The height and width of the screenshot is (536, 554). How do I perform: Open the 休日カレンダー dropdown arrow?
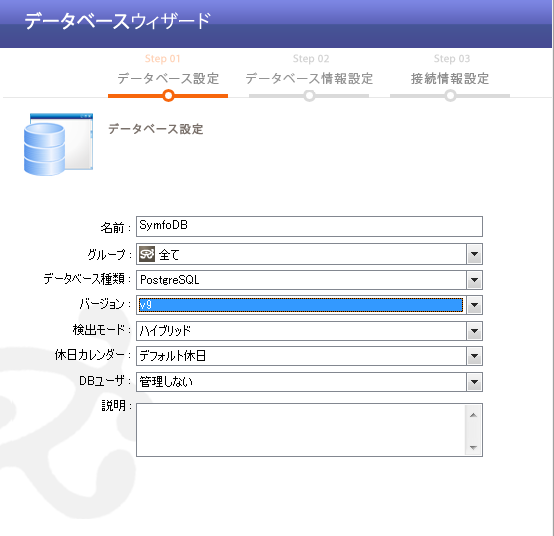[474, 356]
